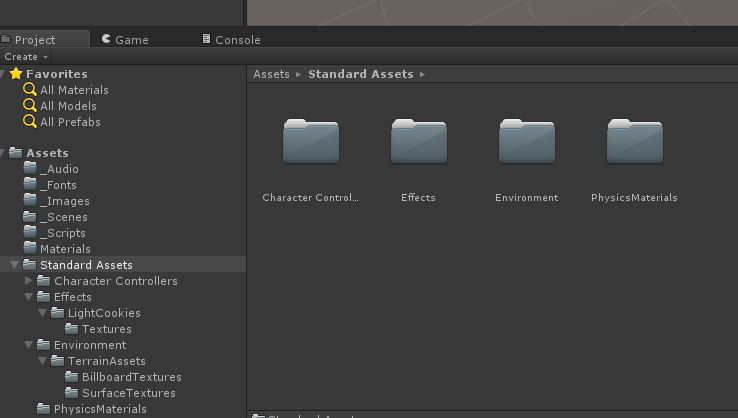The width and height of the screenshot is (738, 418).
Task: Switch to the Project tab
Action: pos(45,39)
